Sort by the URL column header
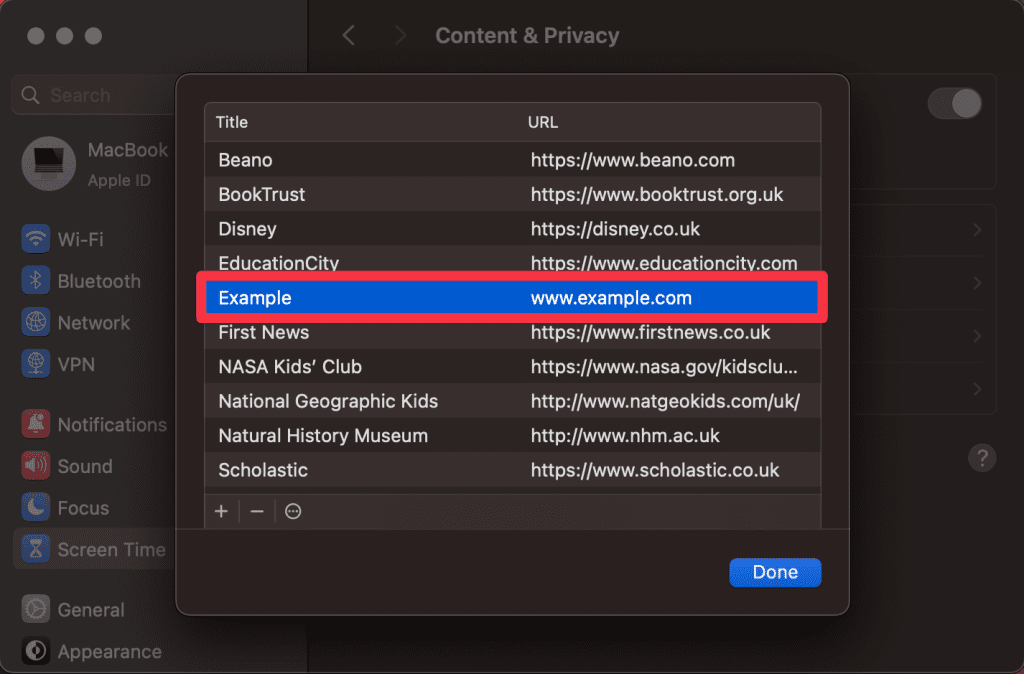 pyautogui.click(x=543, y=122)
